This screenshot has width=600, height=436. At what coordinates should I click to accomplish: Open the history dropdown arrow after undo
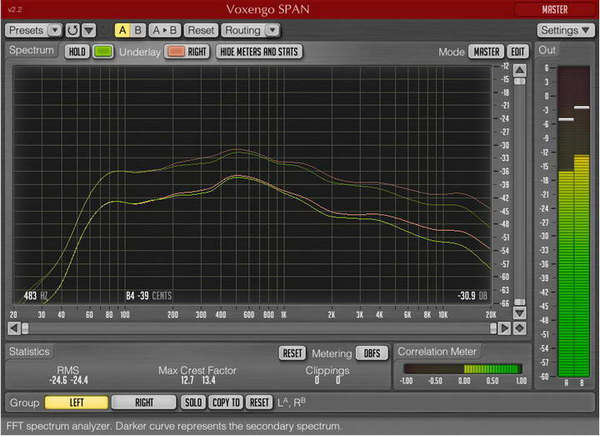(x=89, y=30)
